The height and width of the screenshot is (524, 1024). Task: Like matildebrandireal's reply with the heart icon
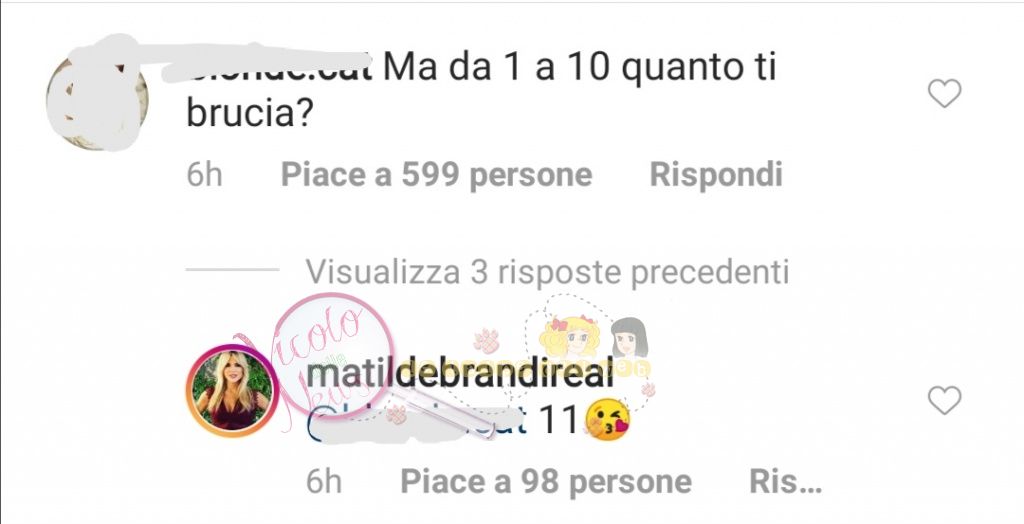(944, 400)
